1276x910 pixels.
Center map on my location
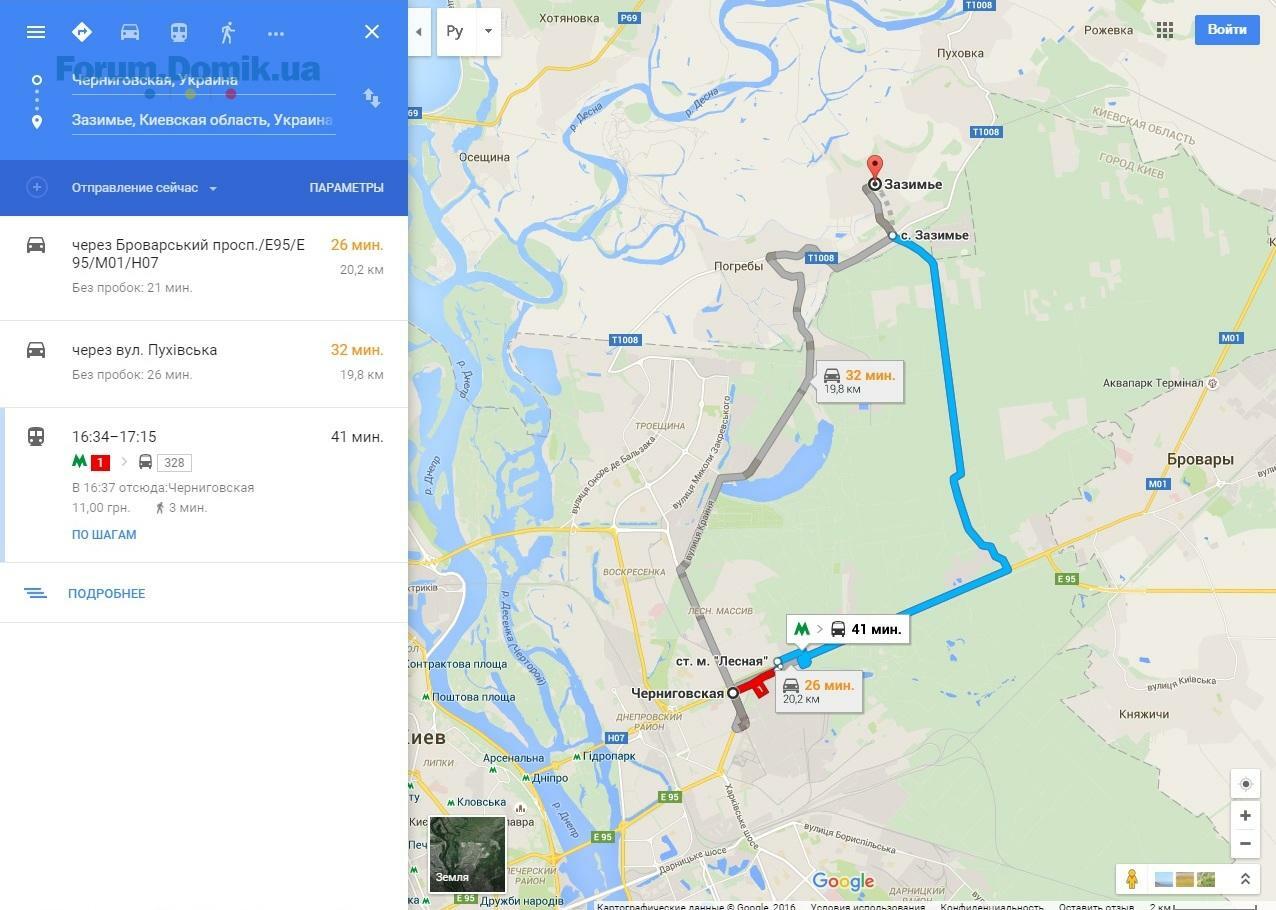(x=1245, y=784)
